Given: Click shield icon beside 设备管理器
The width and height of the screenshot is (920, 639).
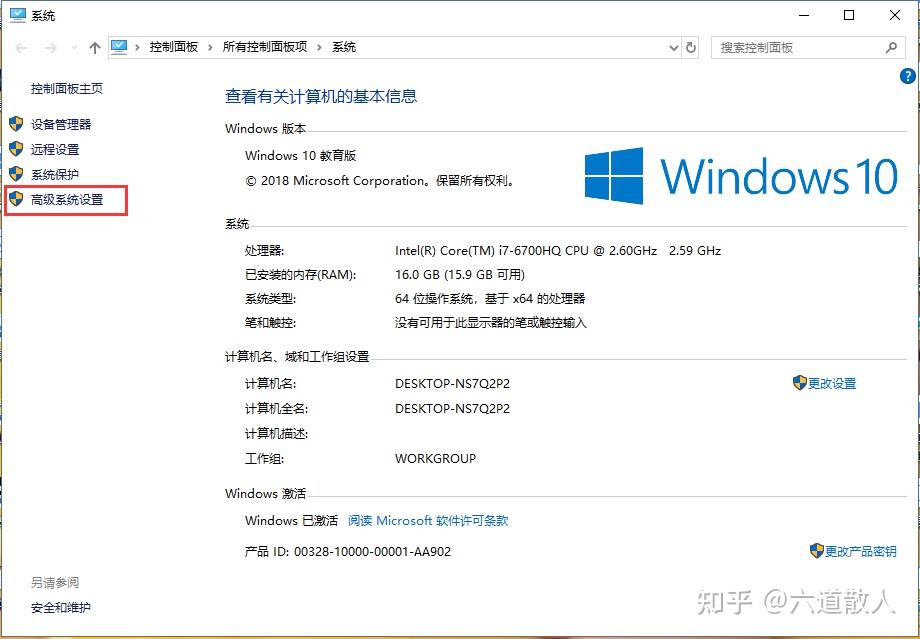Looking at the screenshot, I should pyautogui.click(x=16, y=124).
